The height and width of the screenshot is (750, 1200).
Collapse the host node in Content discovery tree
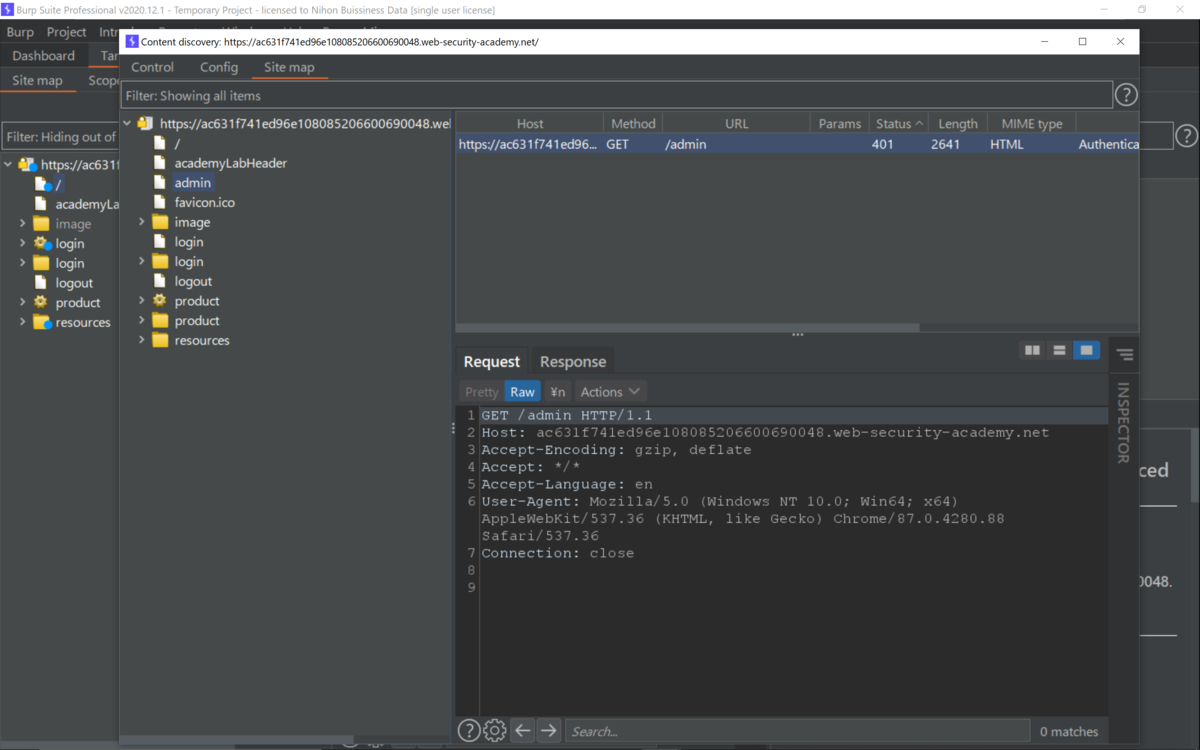[127, 124]
